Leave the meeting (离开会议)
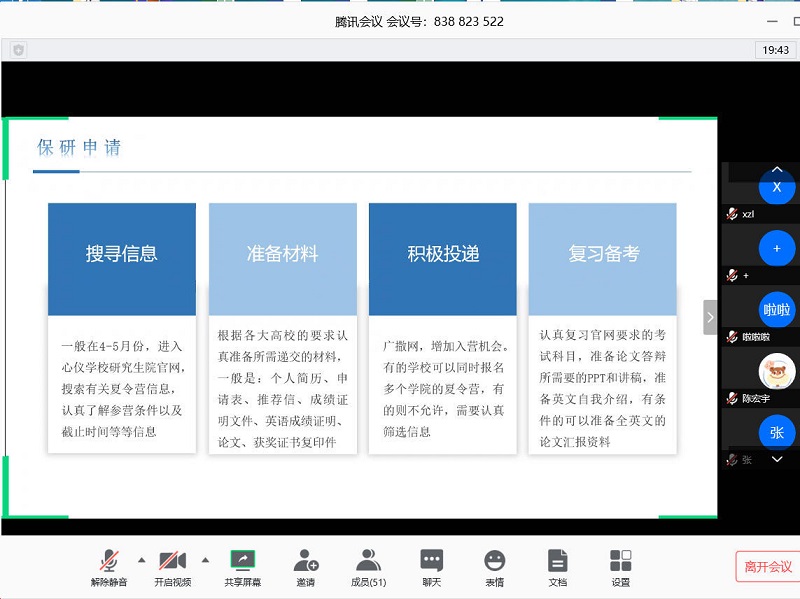Screen dimensions: 800x599 coord(767,567)
